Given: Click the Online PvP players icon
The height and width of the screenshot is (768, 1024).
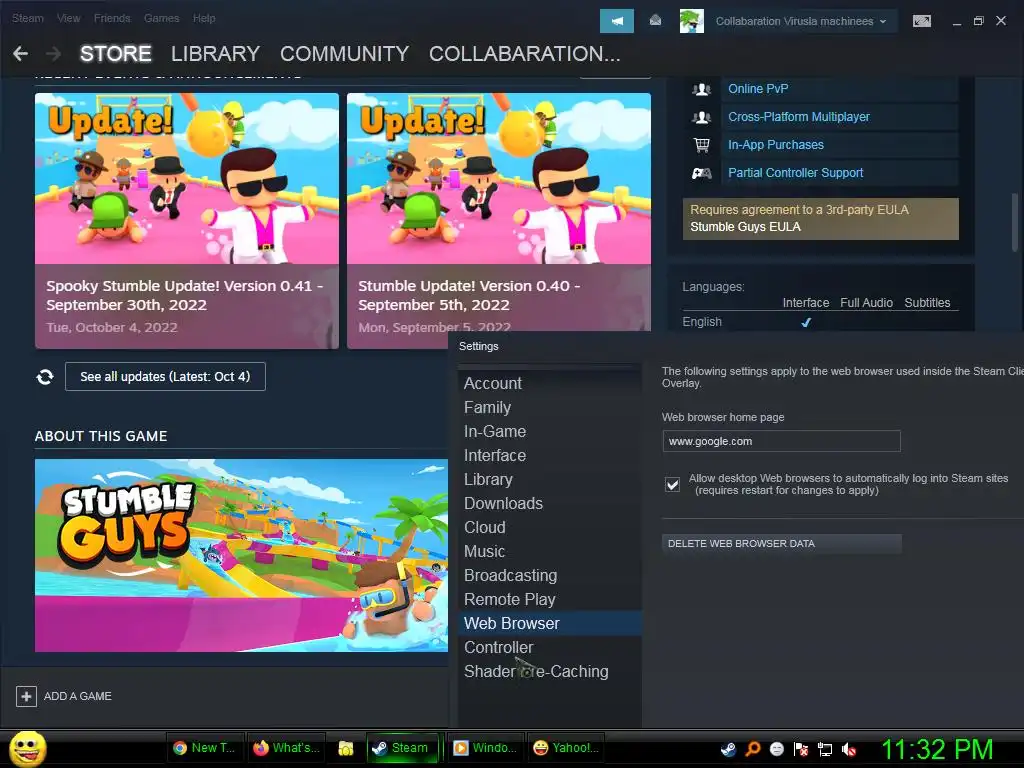Looking at the screenshot, I should 701,89.
